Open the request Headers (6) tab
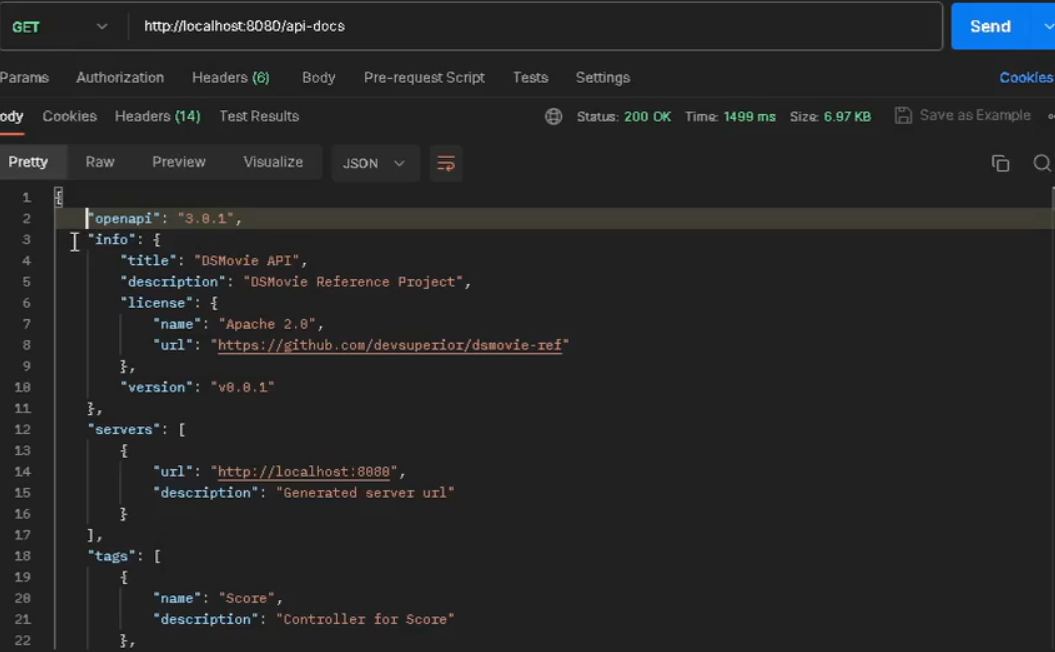1055x652 pixels. point(231,78)
